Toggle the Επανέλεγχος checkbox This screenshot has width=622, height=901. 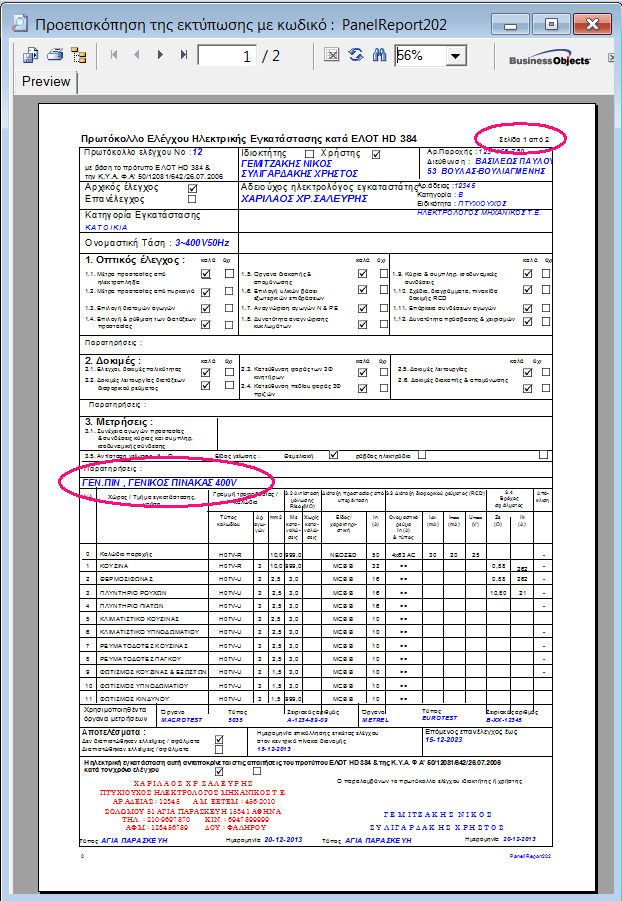[193, 199]
